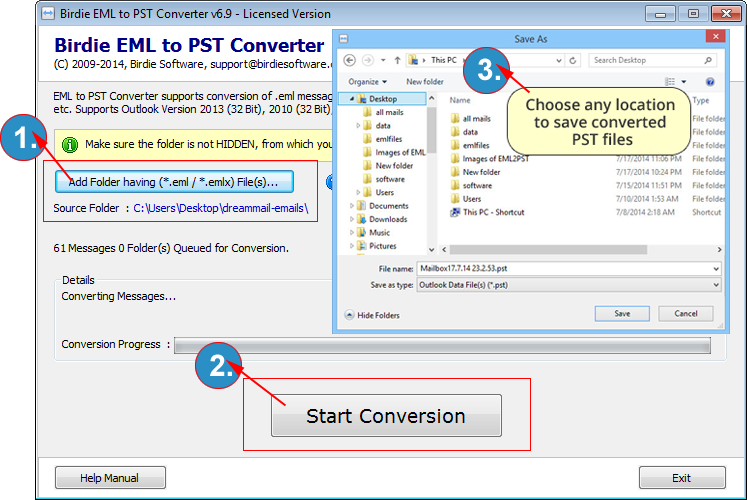Click the Back arrow in Save As dialog

point(350,60)
